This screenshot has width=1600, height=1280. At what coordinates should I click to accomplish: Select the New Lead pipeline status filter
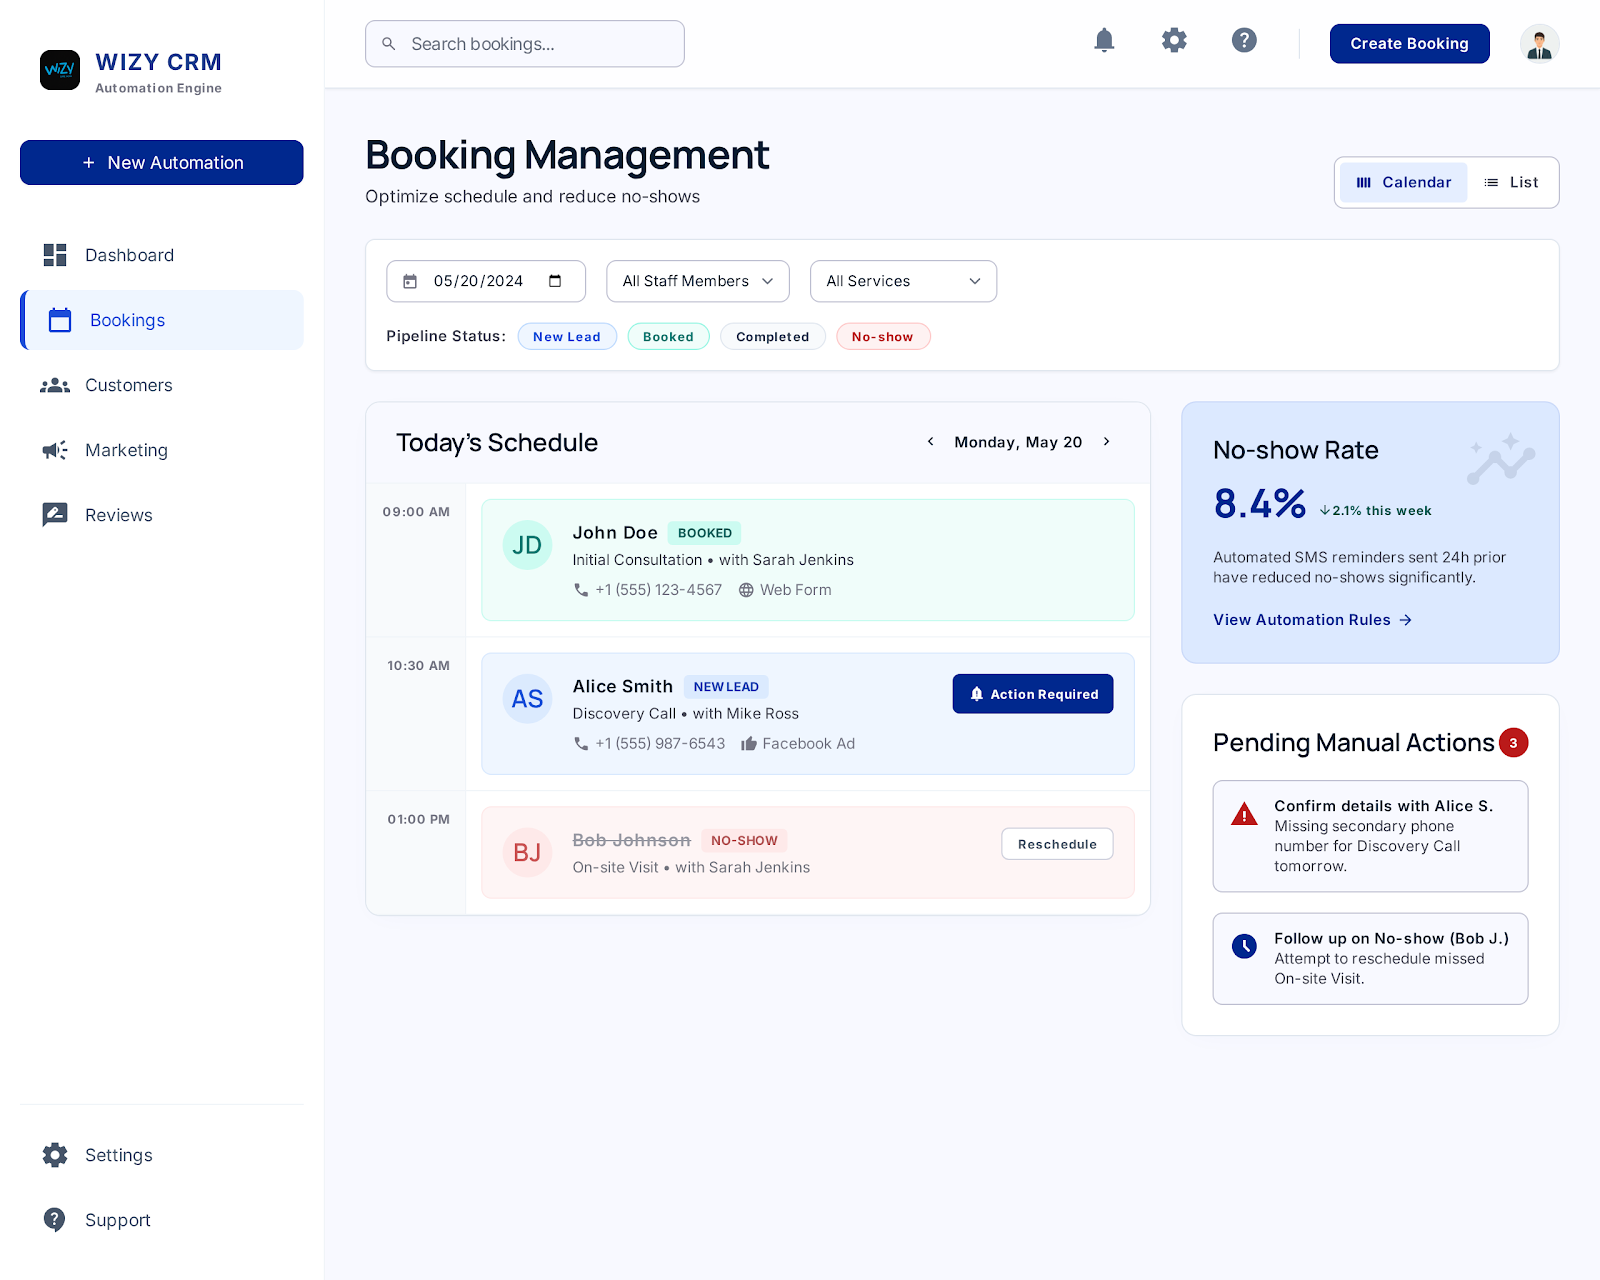(567, 336)
